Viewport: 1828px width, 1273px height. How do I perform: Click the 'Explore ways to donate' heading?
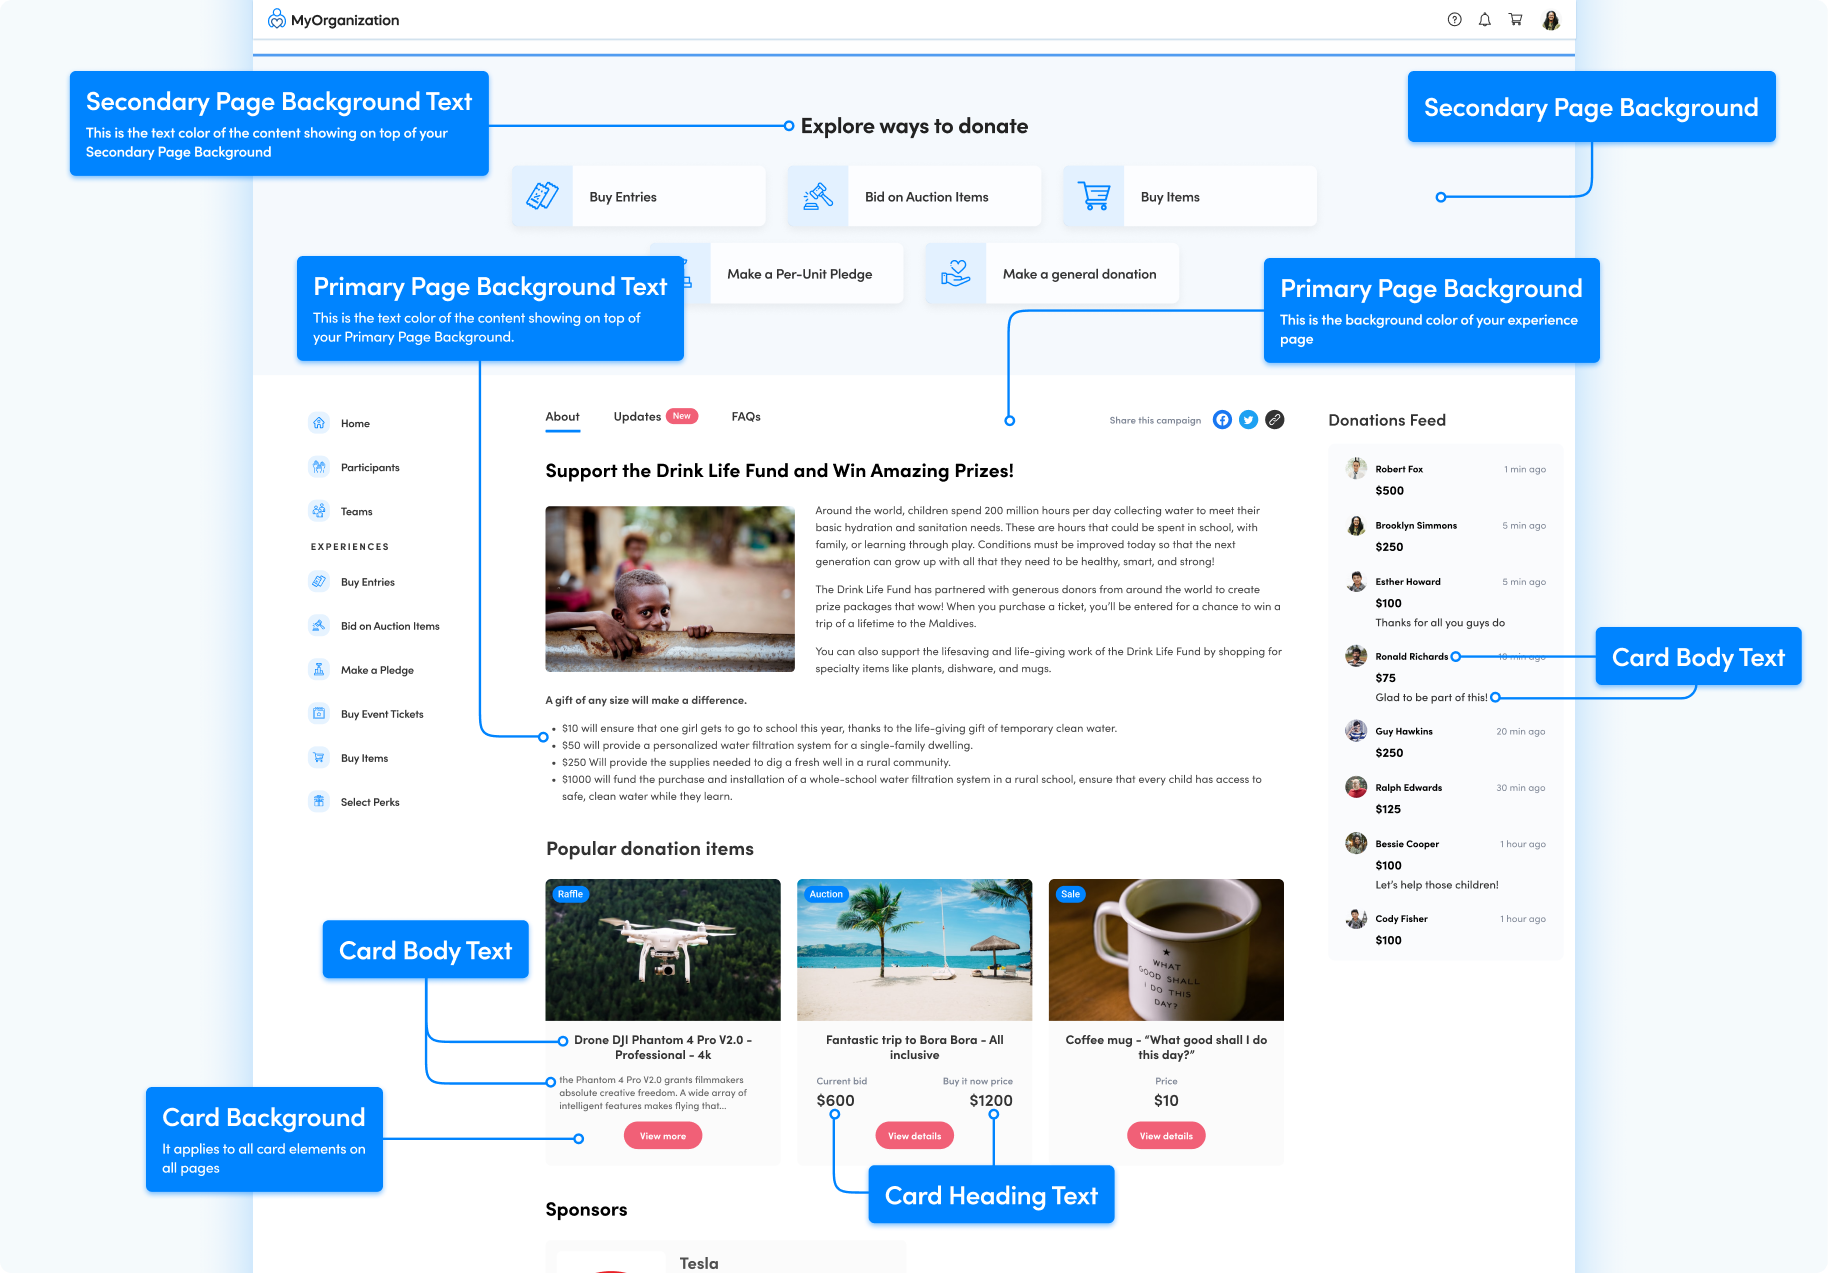coord(914,126)
